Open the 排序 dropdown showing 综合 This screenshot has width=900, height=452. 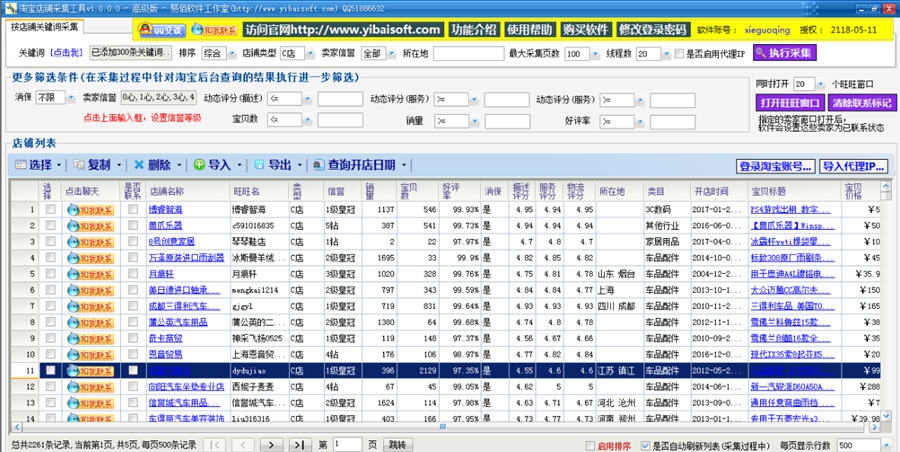click(x=232, y=54)
